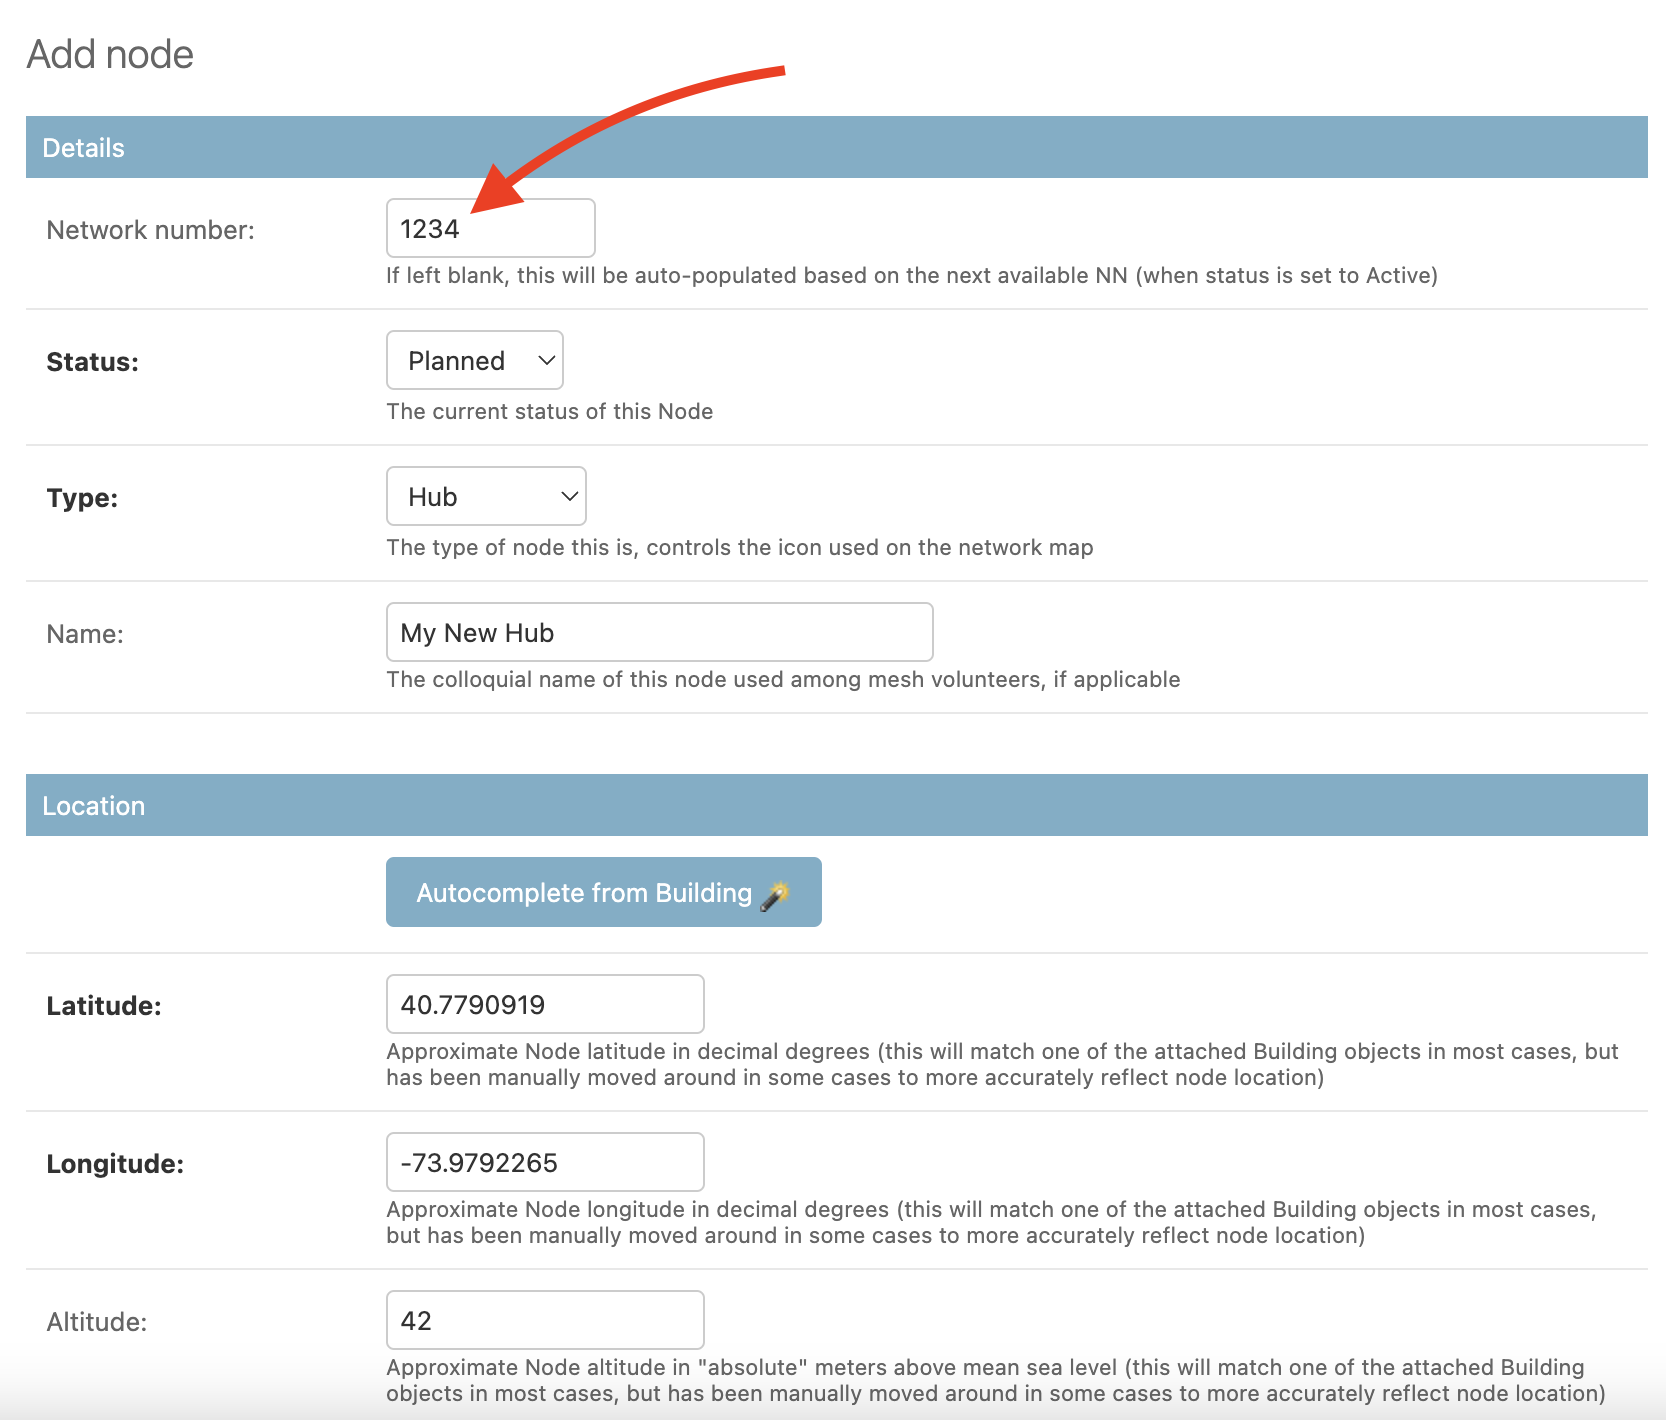Click the Add node page title
The image size is (1666, 1420).
click(110, 54)
